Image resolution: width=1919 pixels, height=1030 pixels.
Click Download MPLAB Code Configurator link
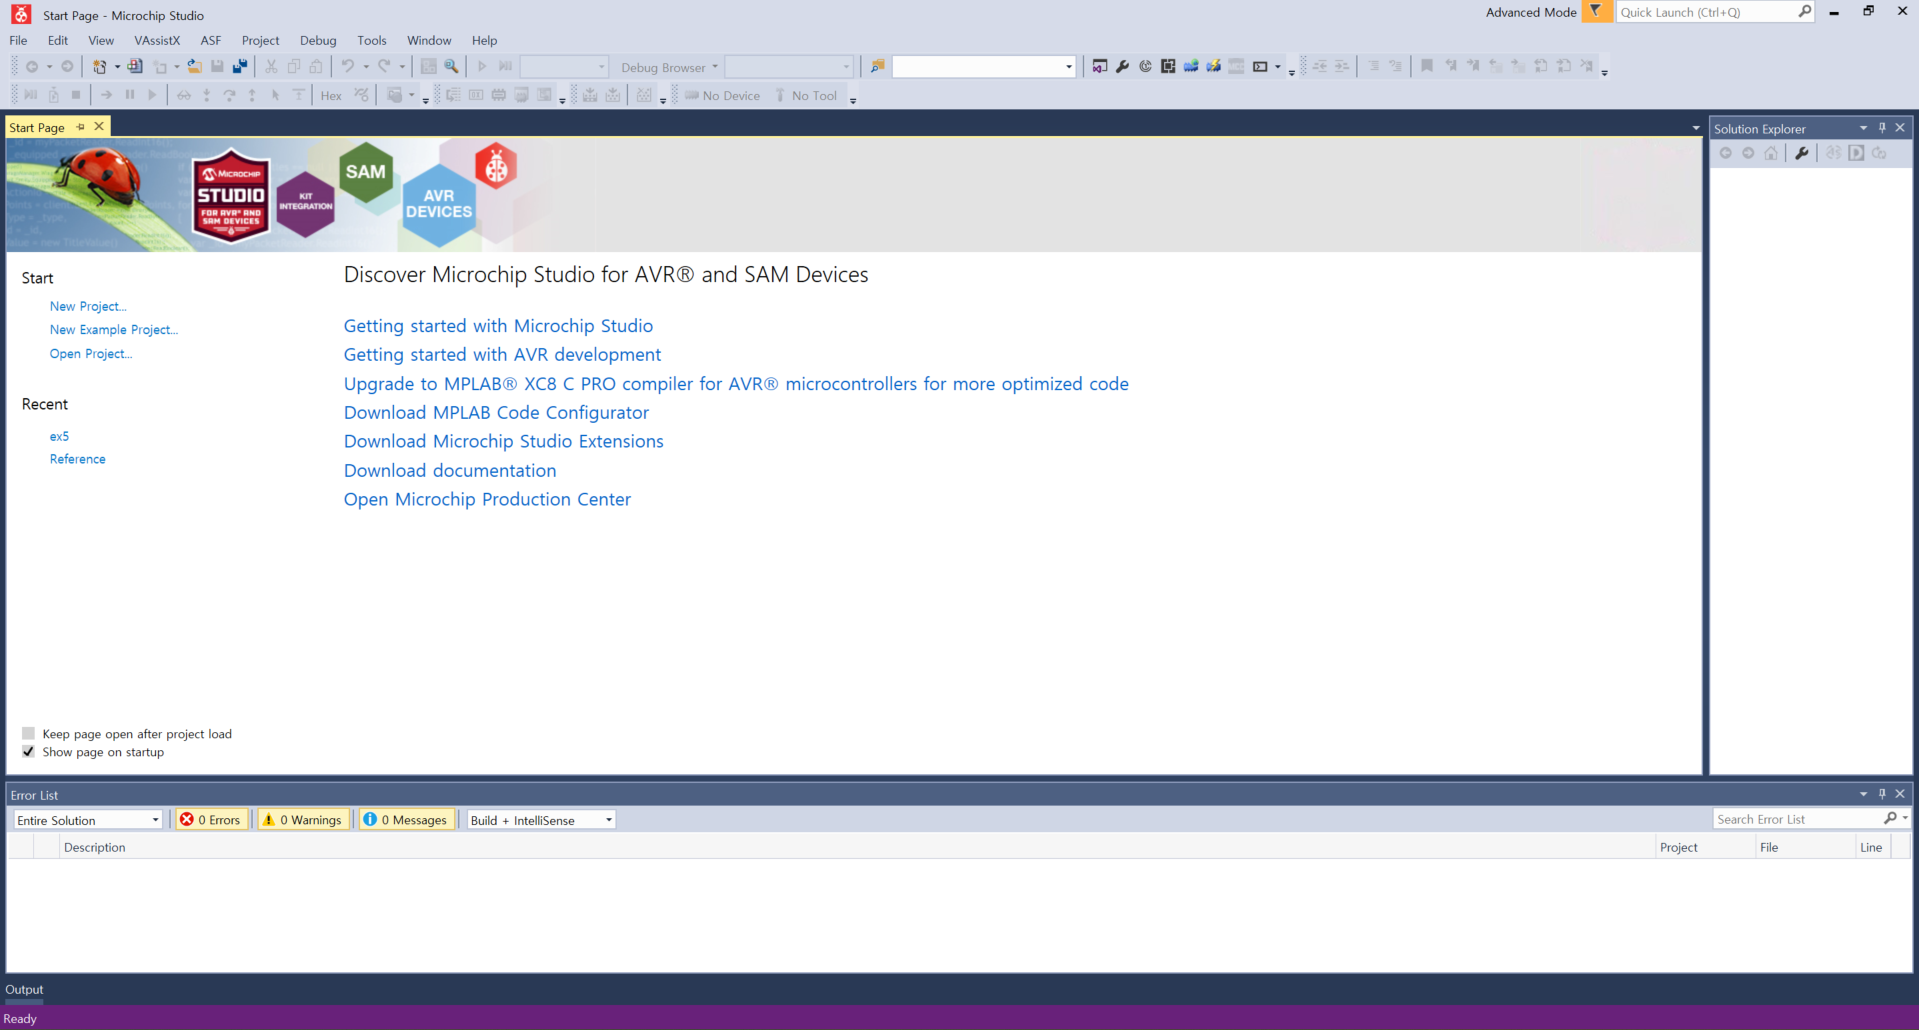[496, 413]
